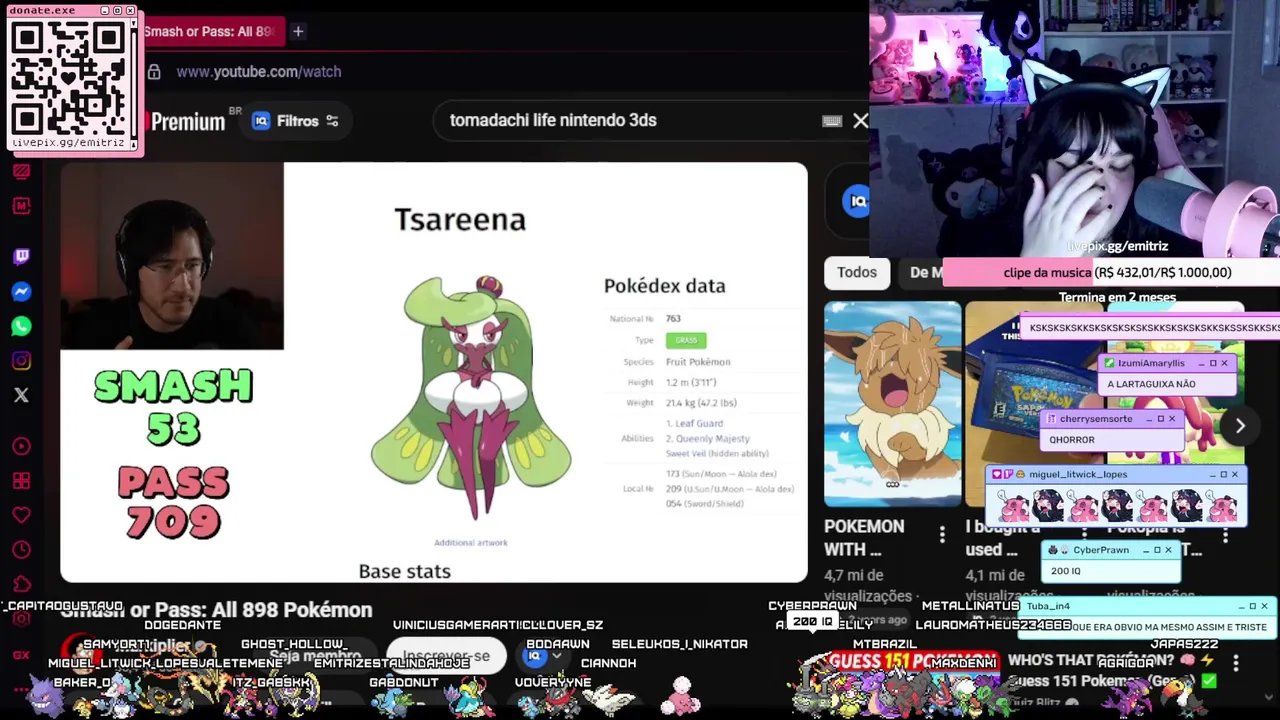Screen dimensions: 1280x720
Task: Open the music player sidebar icon
Action: tap(21, 446)
